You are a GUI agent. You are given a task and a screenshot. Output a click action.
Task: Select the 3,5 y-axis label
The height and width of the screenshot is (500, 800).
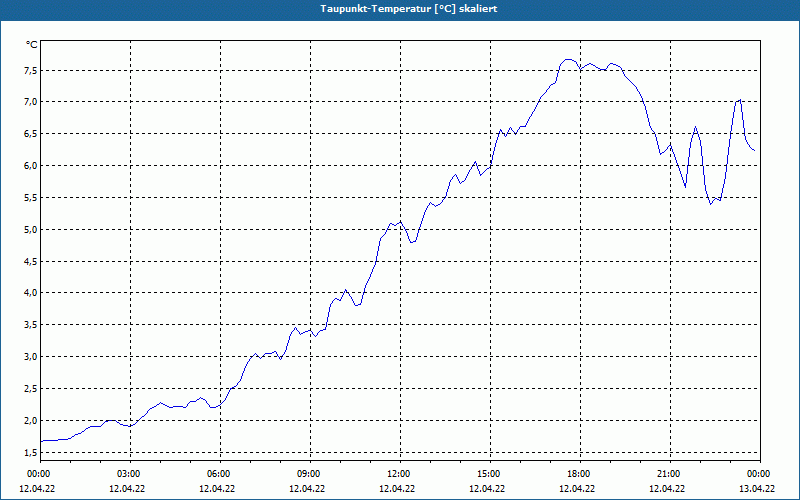click(x=31, y=325)
